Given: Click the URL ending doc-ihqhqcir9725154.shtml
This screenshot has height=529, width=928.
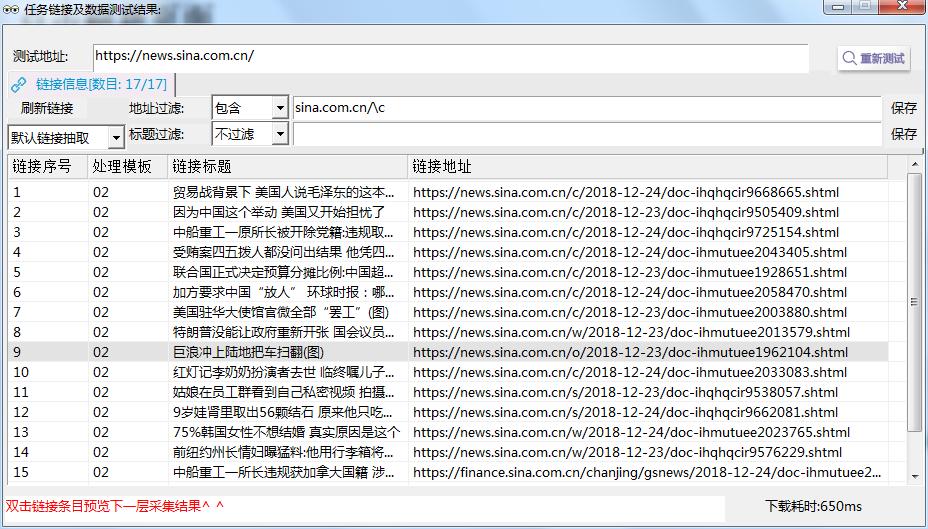Looking at the screenshot, I should click(626, 233).
